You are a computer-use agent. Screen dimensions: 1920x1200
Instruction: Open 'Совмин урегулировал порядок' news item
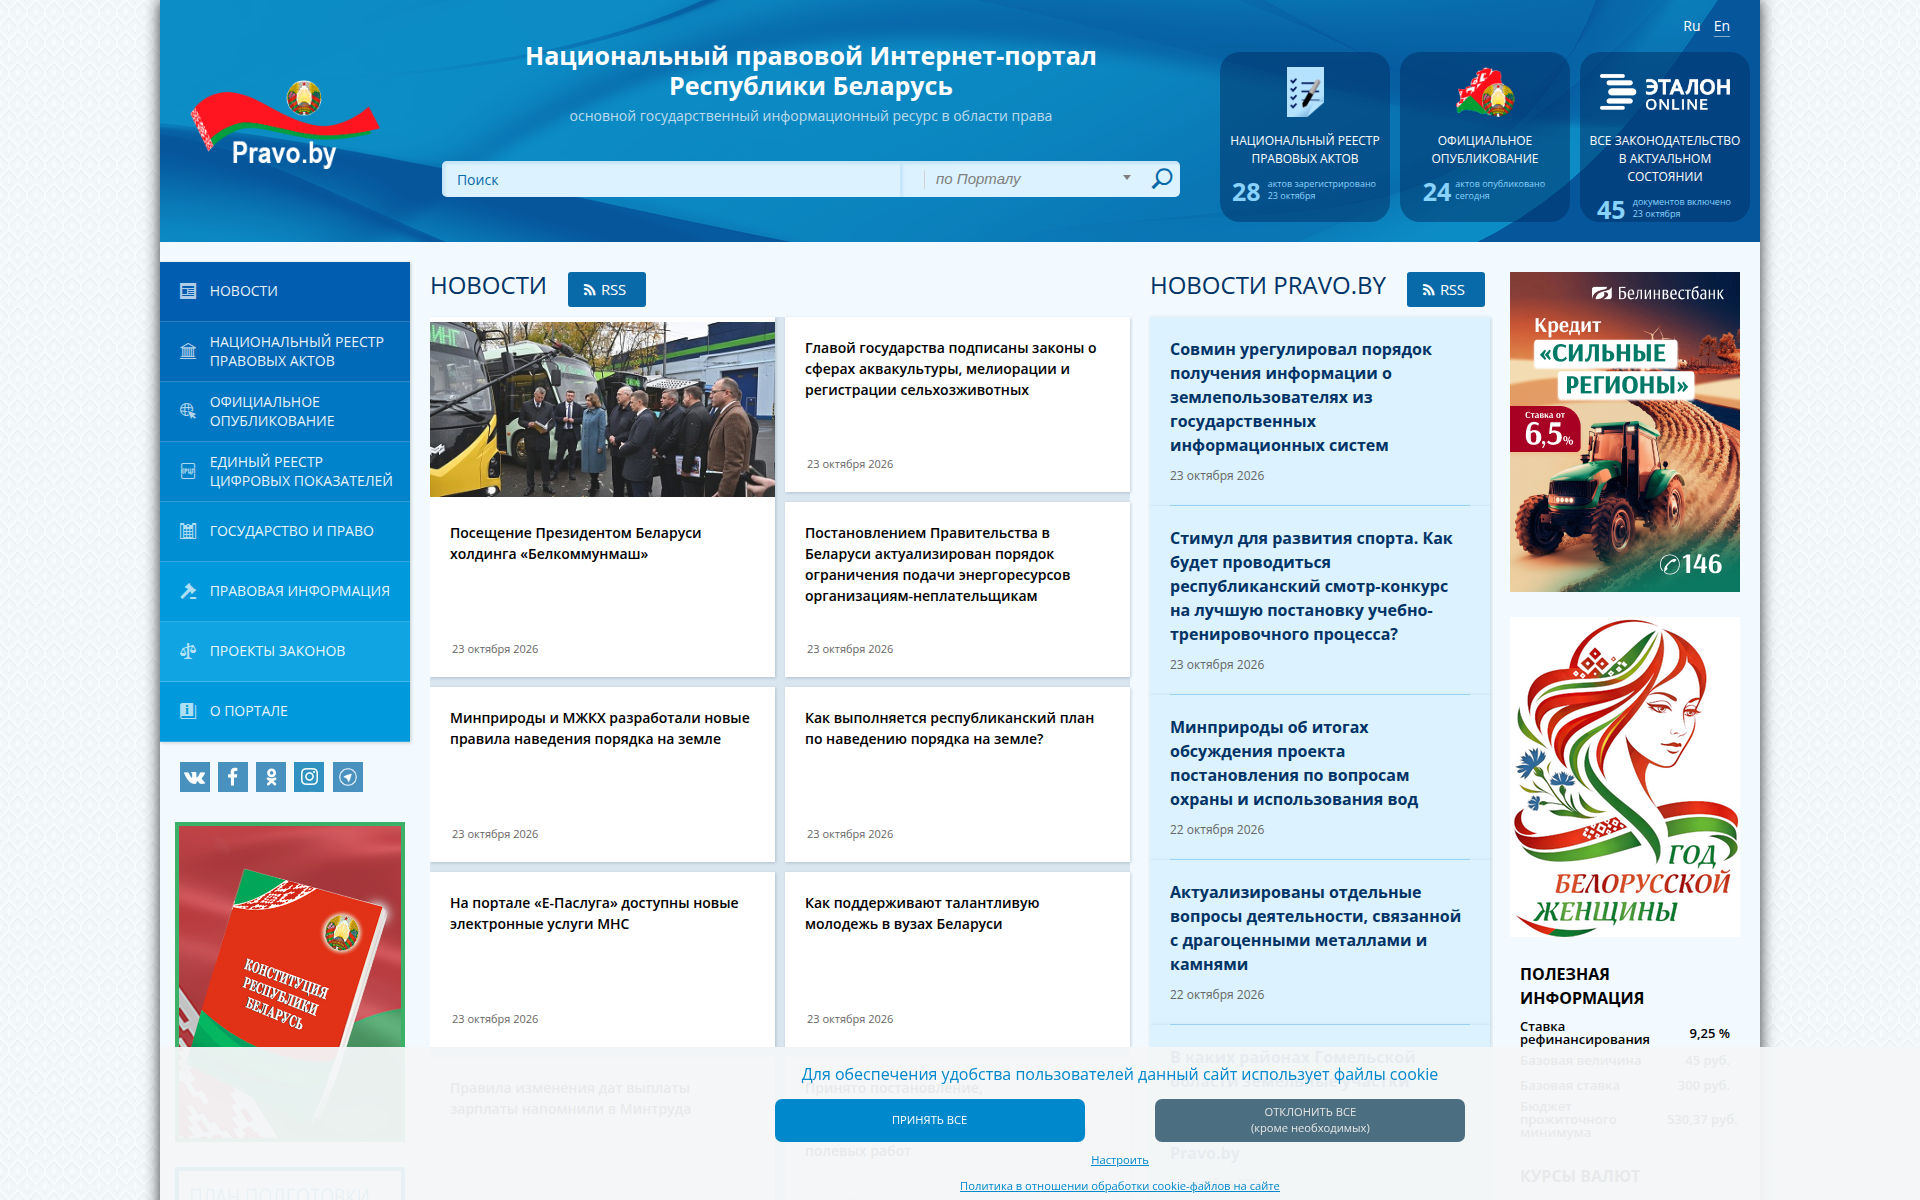(1301, 397)
